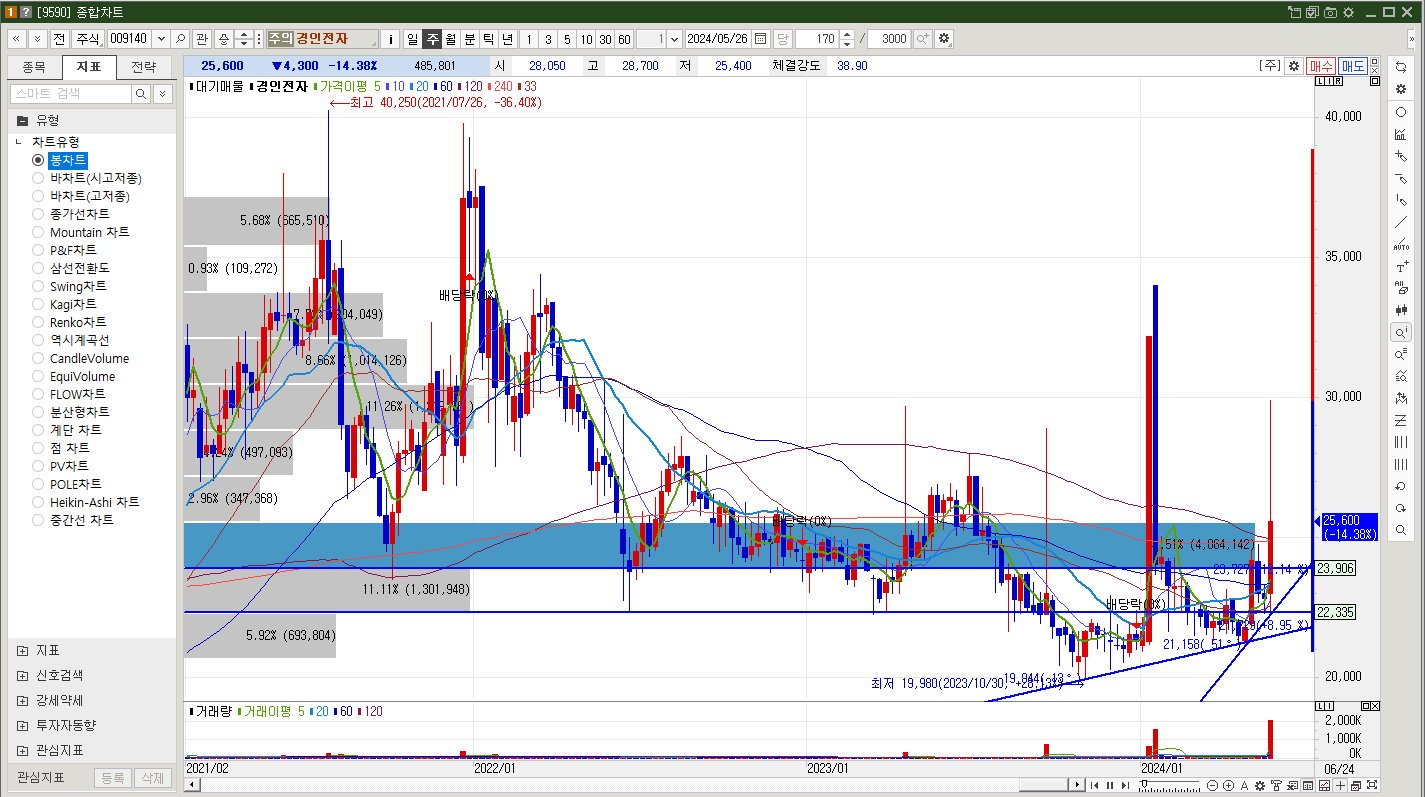The image size is (1425, 797).
Task: Click the 스마트 검색 input field
Action: click(70, 93)
